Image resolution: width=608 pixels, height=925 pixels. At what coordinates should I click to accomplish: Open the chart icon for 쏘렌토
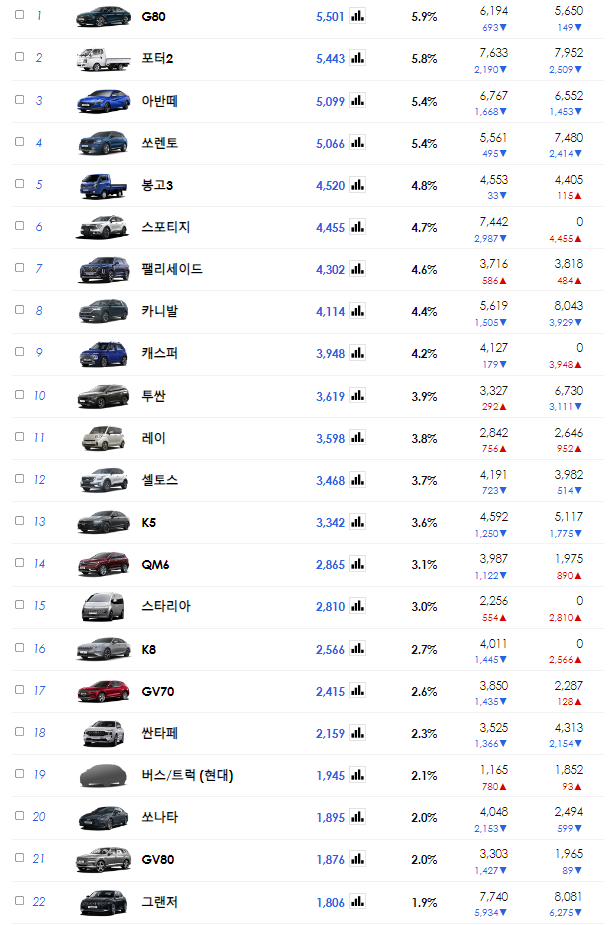[357, 143]
